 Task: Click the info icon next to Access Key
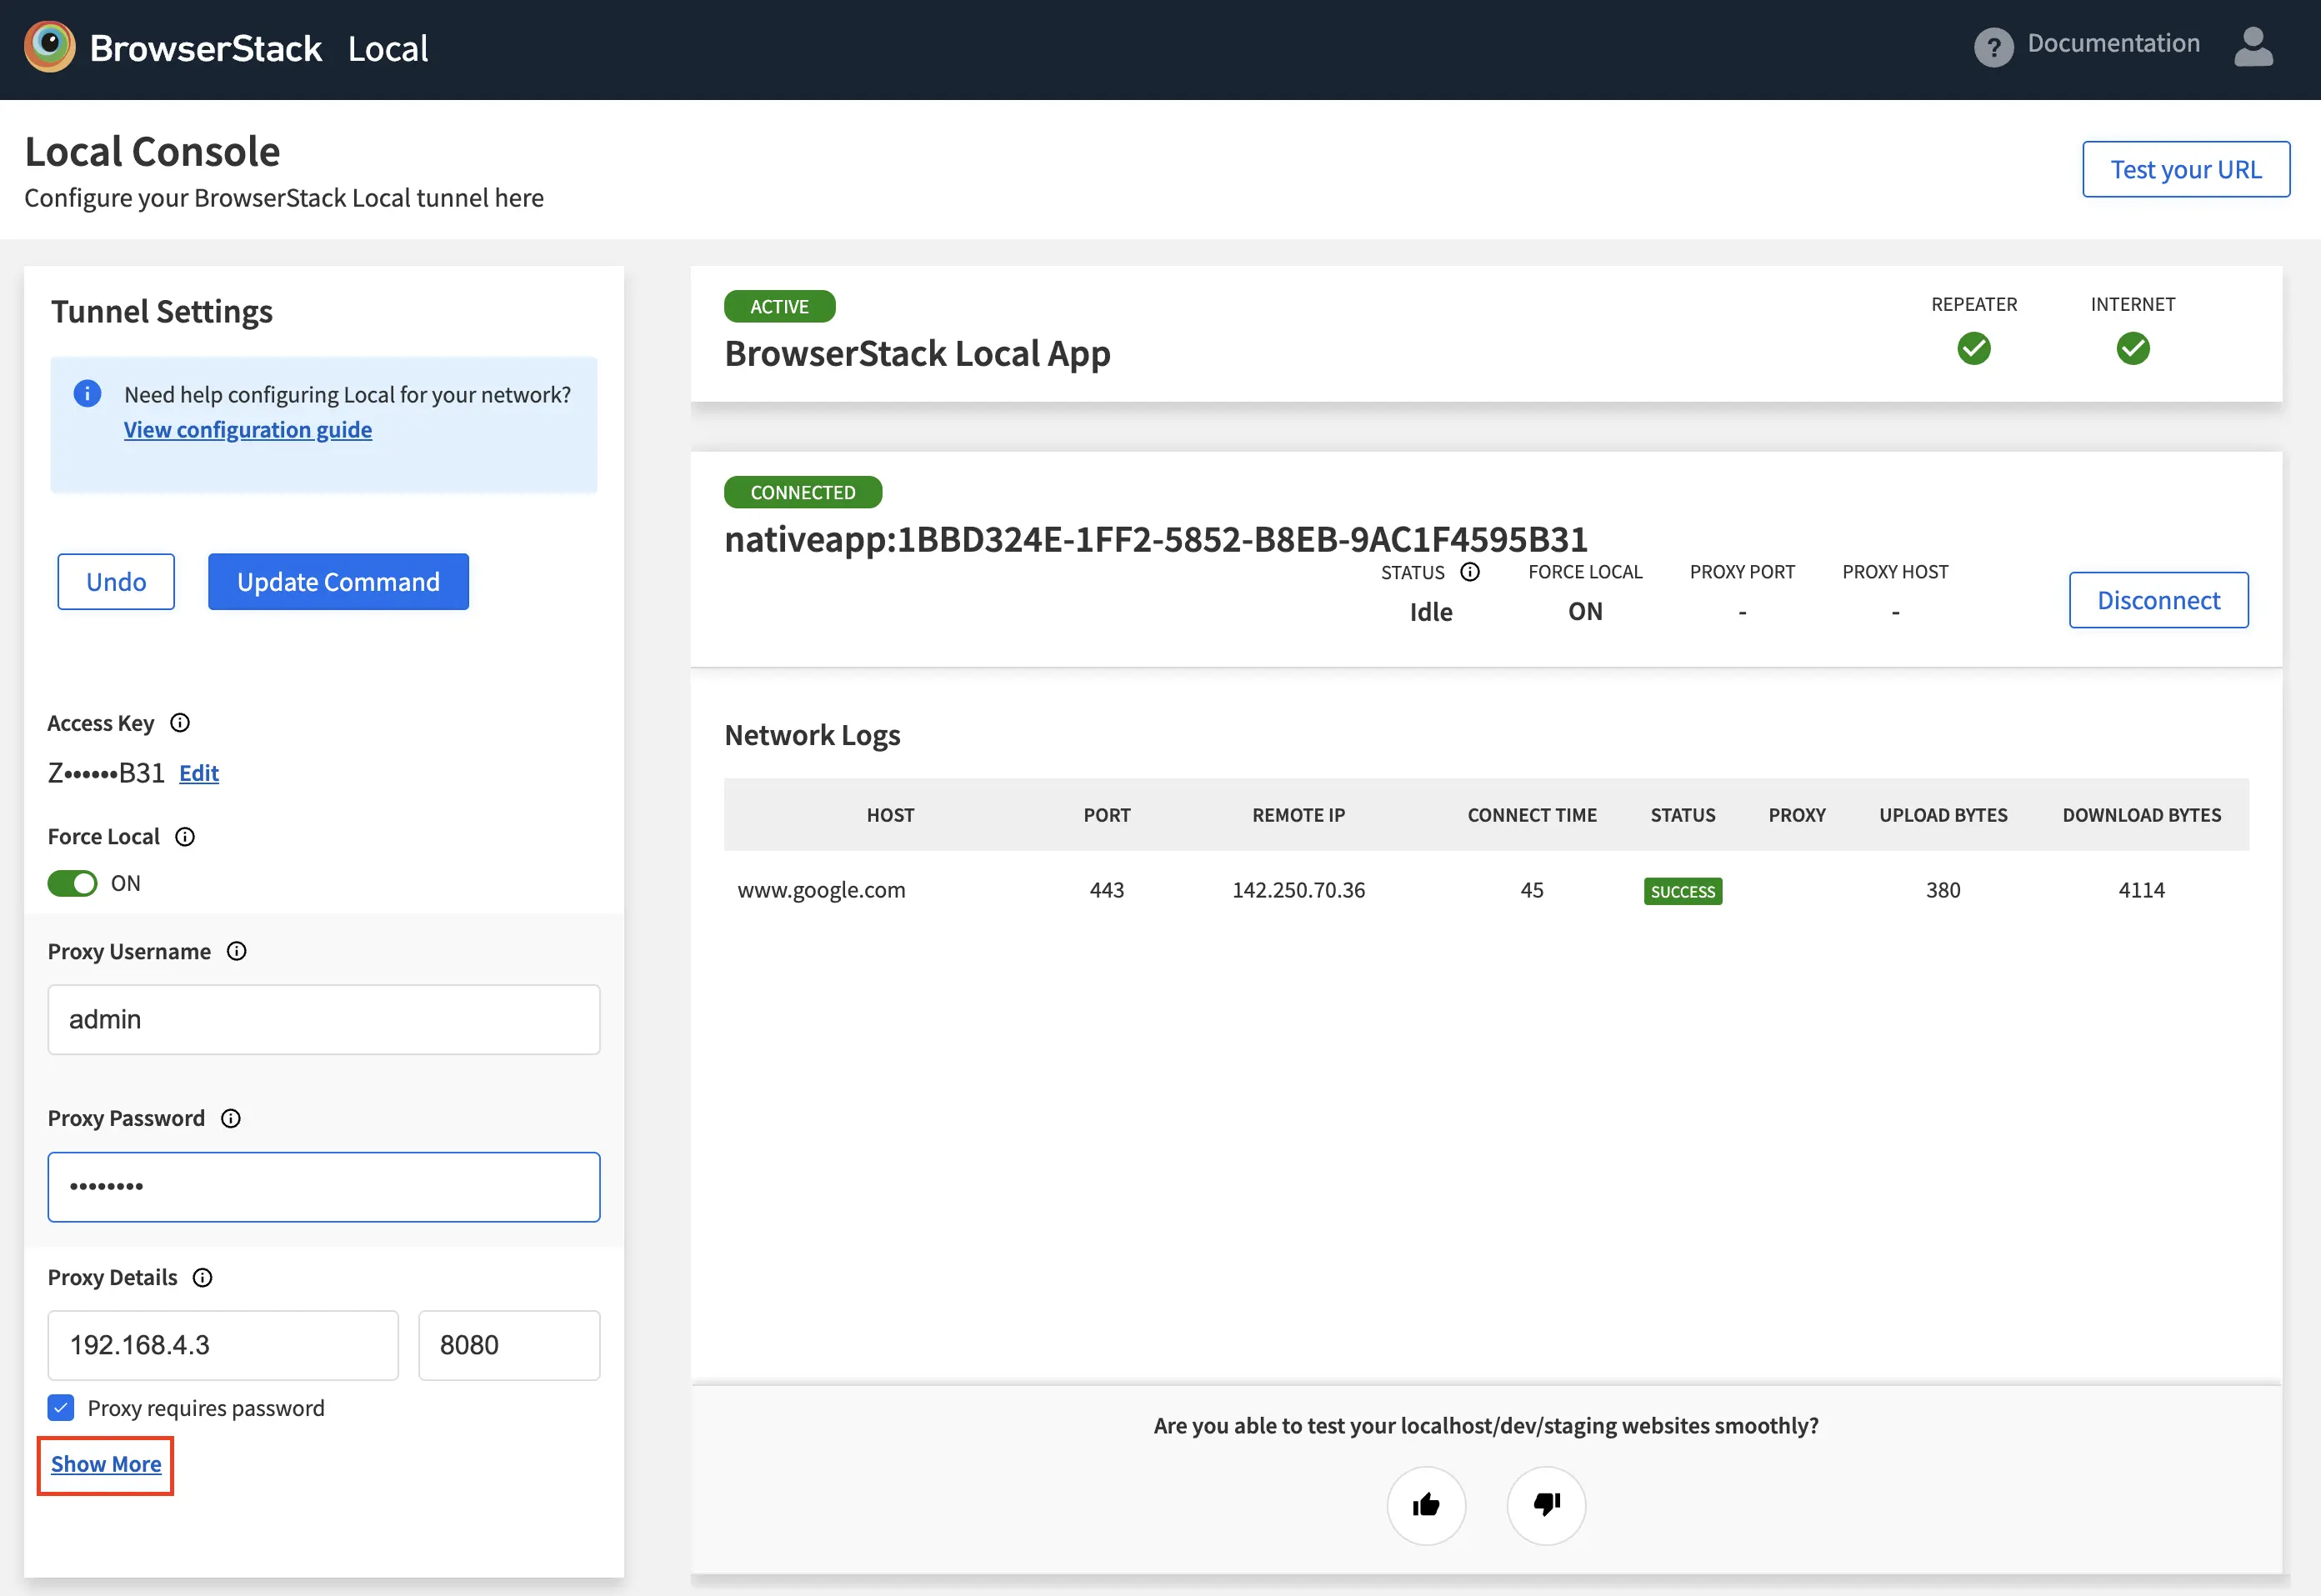pyautogui.click(x=180, y=723)
